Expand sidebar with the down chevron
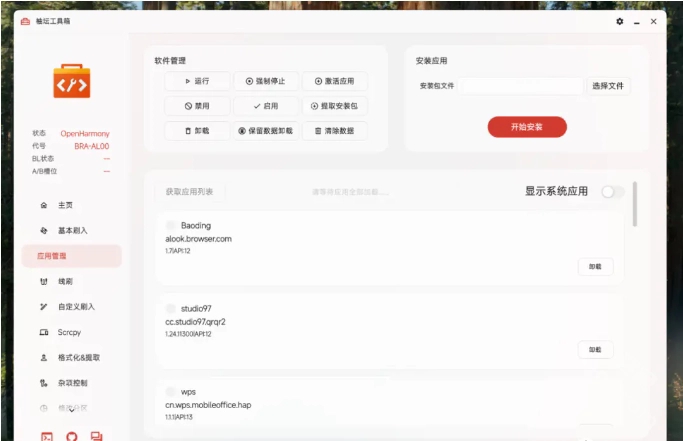The height and width of the screenshot is (441, 683). [72, 410]
